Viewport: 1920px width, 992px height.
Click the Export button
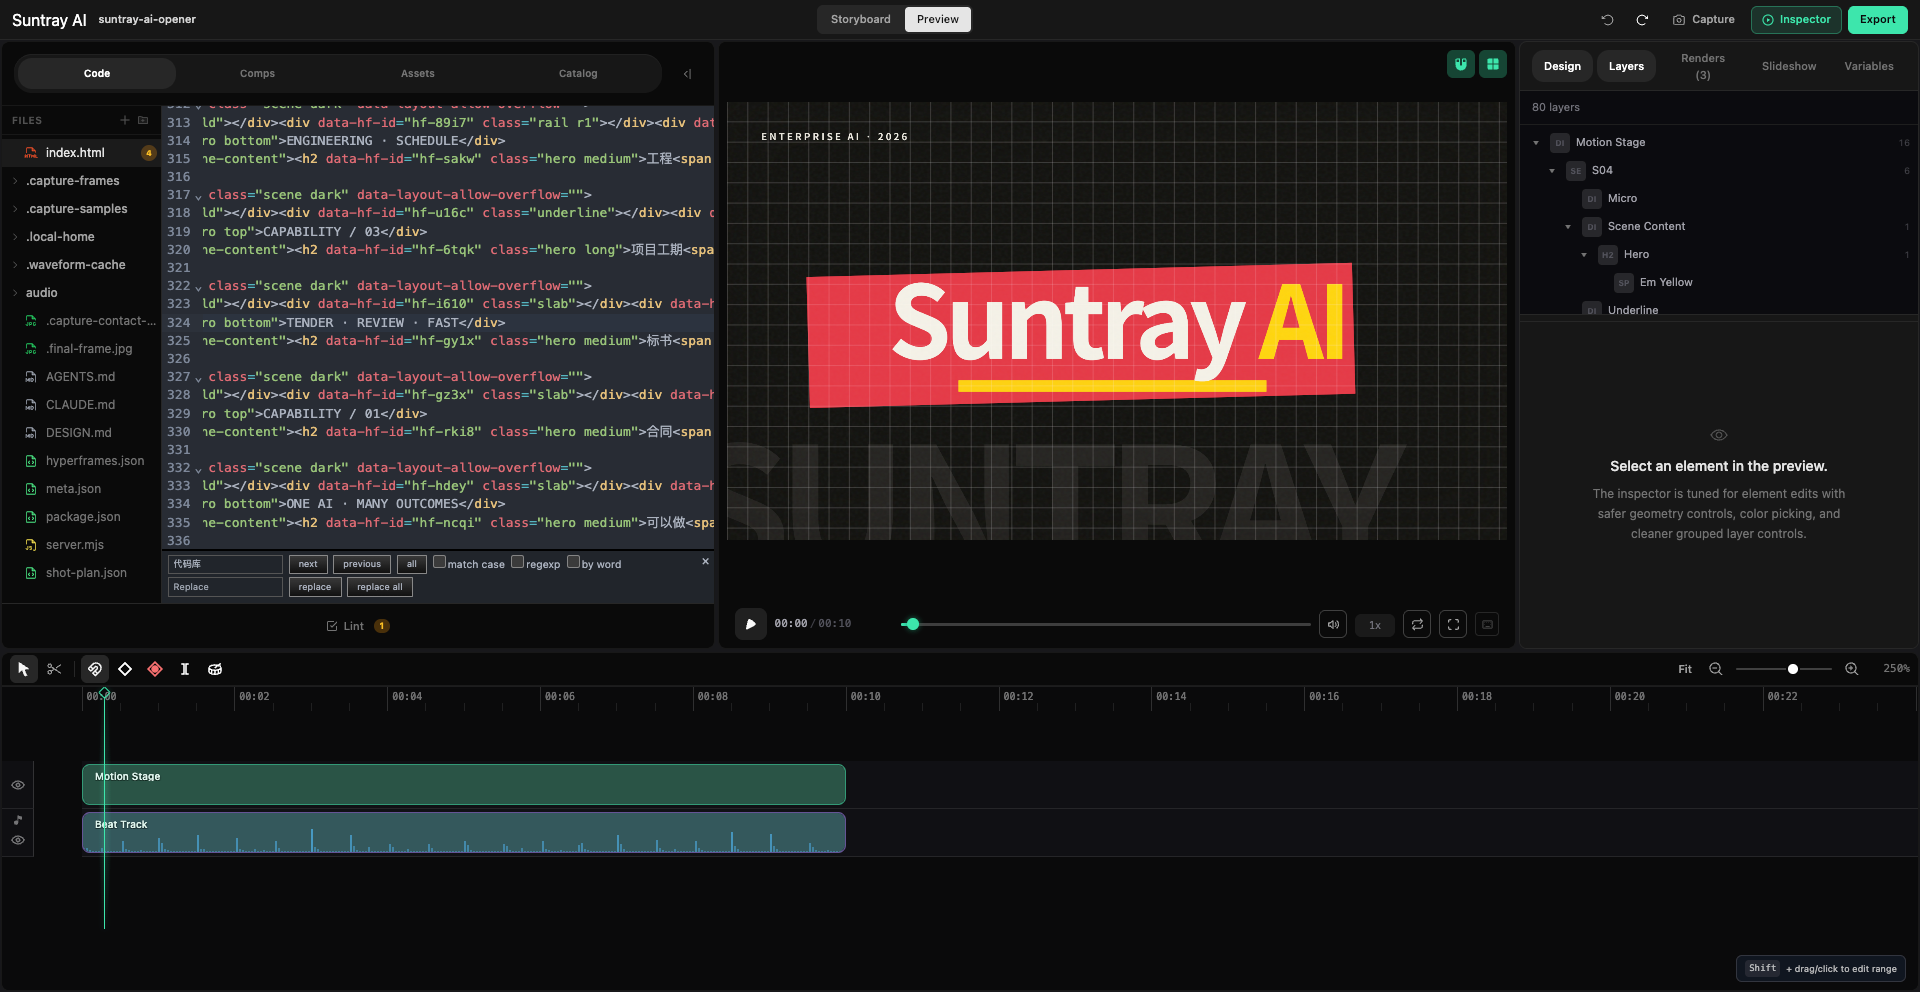[x=1877, y=20]
